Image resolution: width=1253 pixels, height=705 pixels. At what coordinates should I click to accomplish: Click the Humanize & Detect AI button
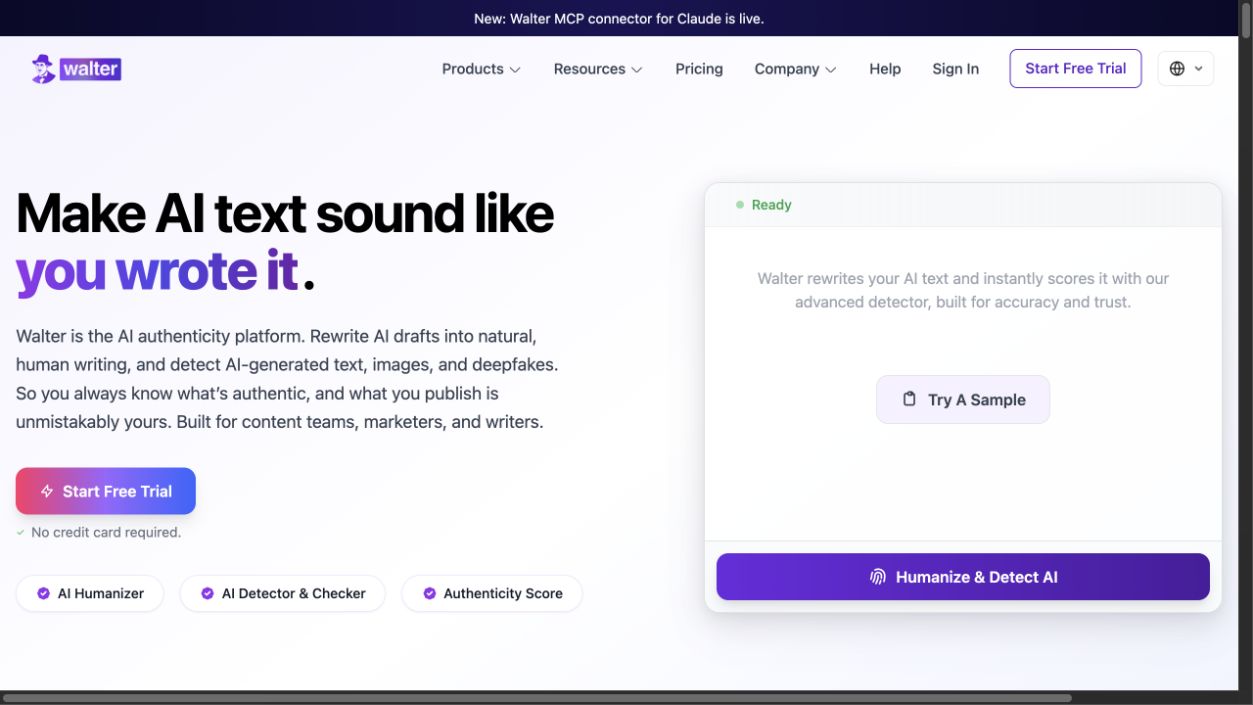click(x=963, y=577)
